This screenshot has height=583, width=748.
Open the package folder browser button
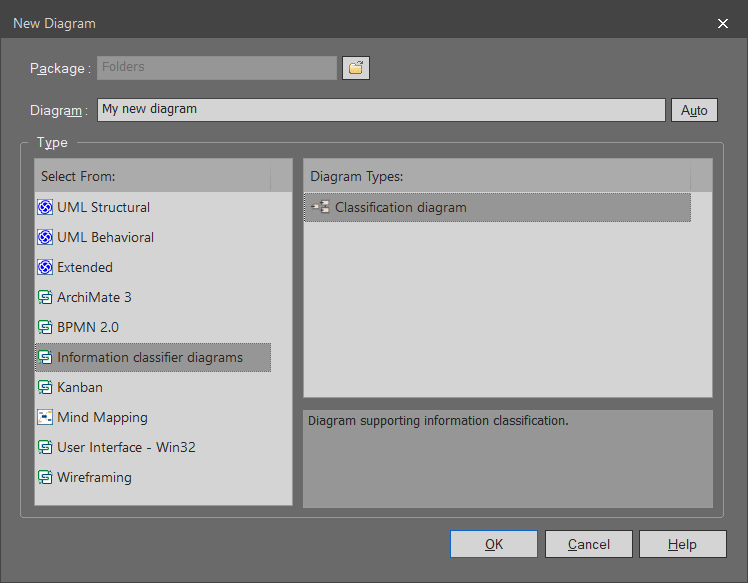point(356,68)
